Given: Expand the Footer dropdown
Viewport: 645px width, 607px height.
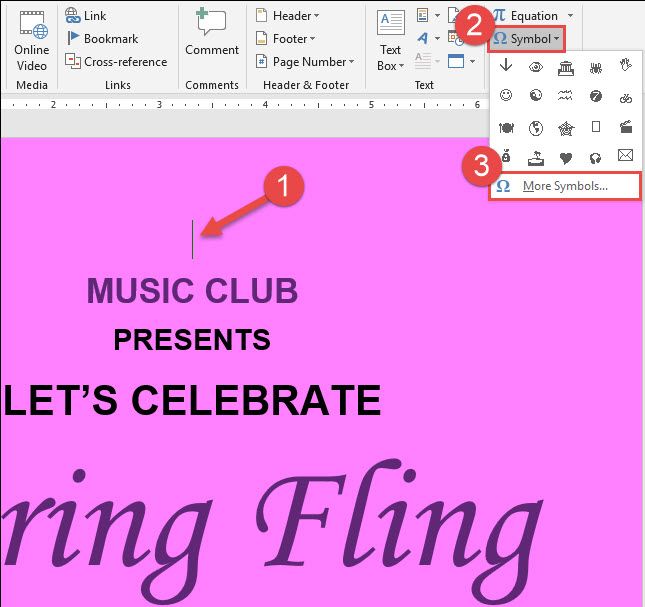Looking at the screenshot, I should pyautogui.click(x=287, y=39).
